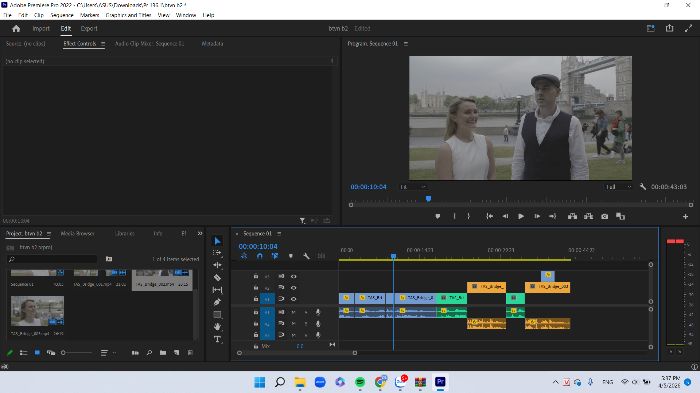
Task: Step back one frame in Program monitor
Action: pos(505,216)
